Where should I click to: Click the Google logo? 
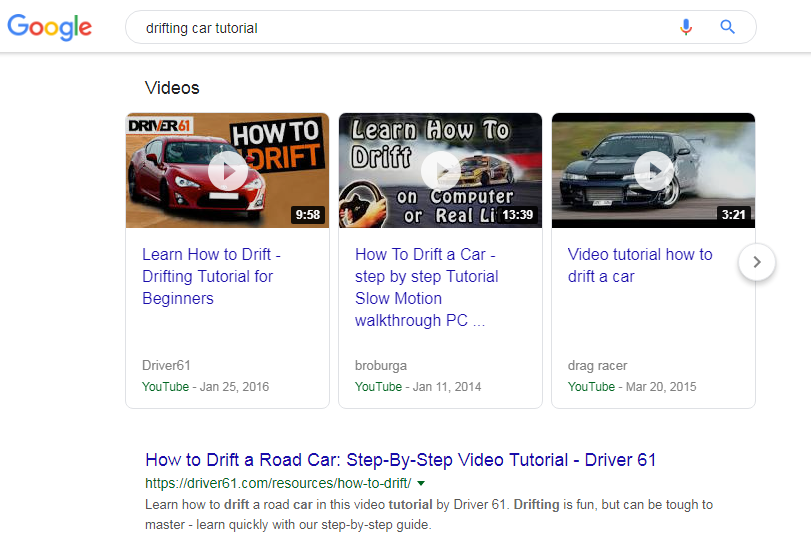point(49,27)
